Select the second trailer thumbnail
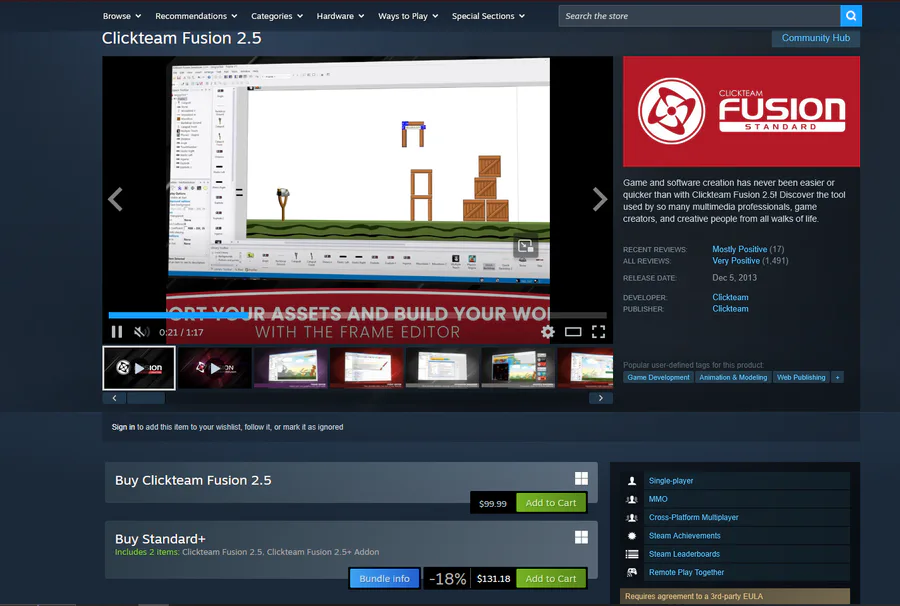The image size is (900, 606). [x=215, y=368]
